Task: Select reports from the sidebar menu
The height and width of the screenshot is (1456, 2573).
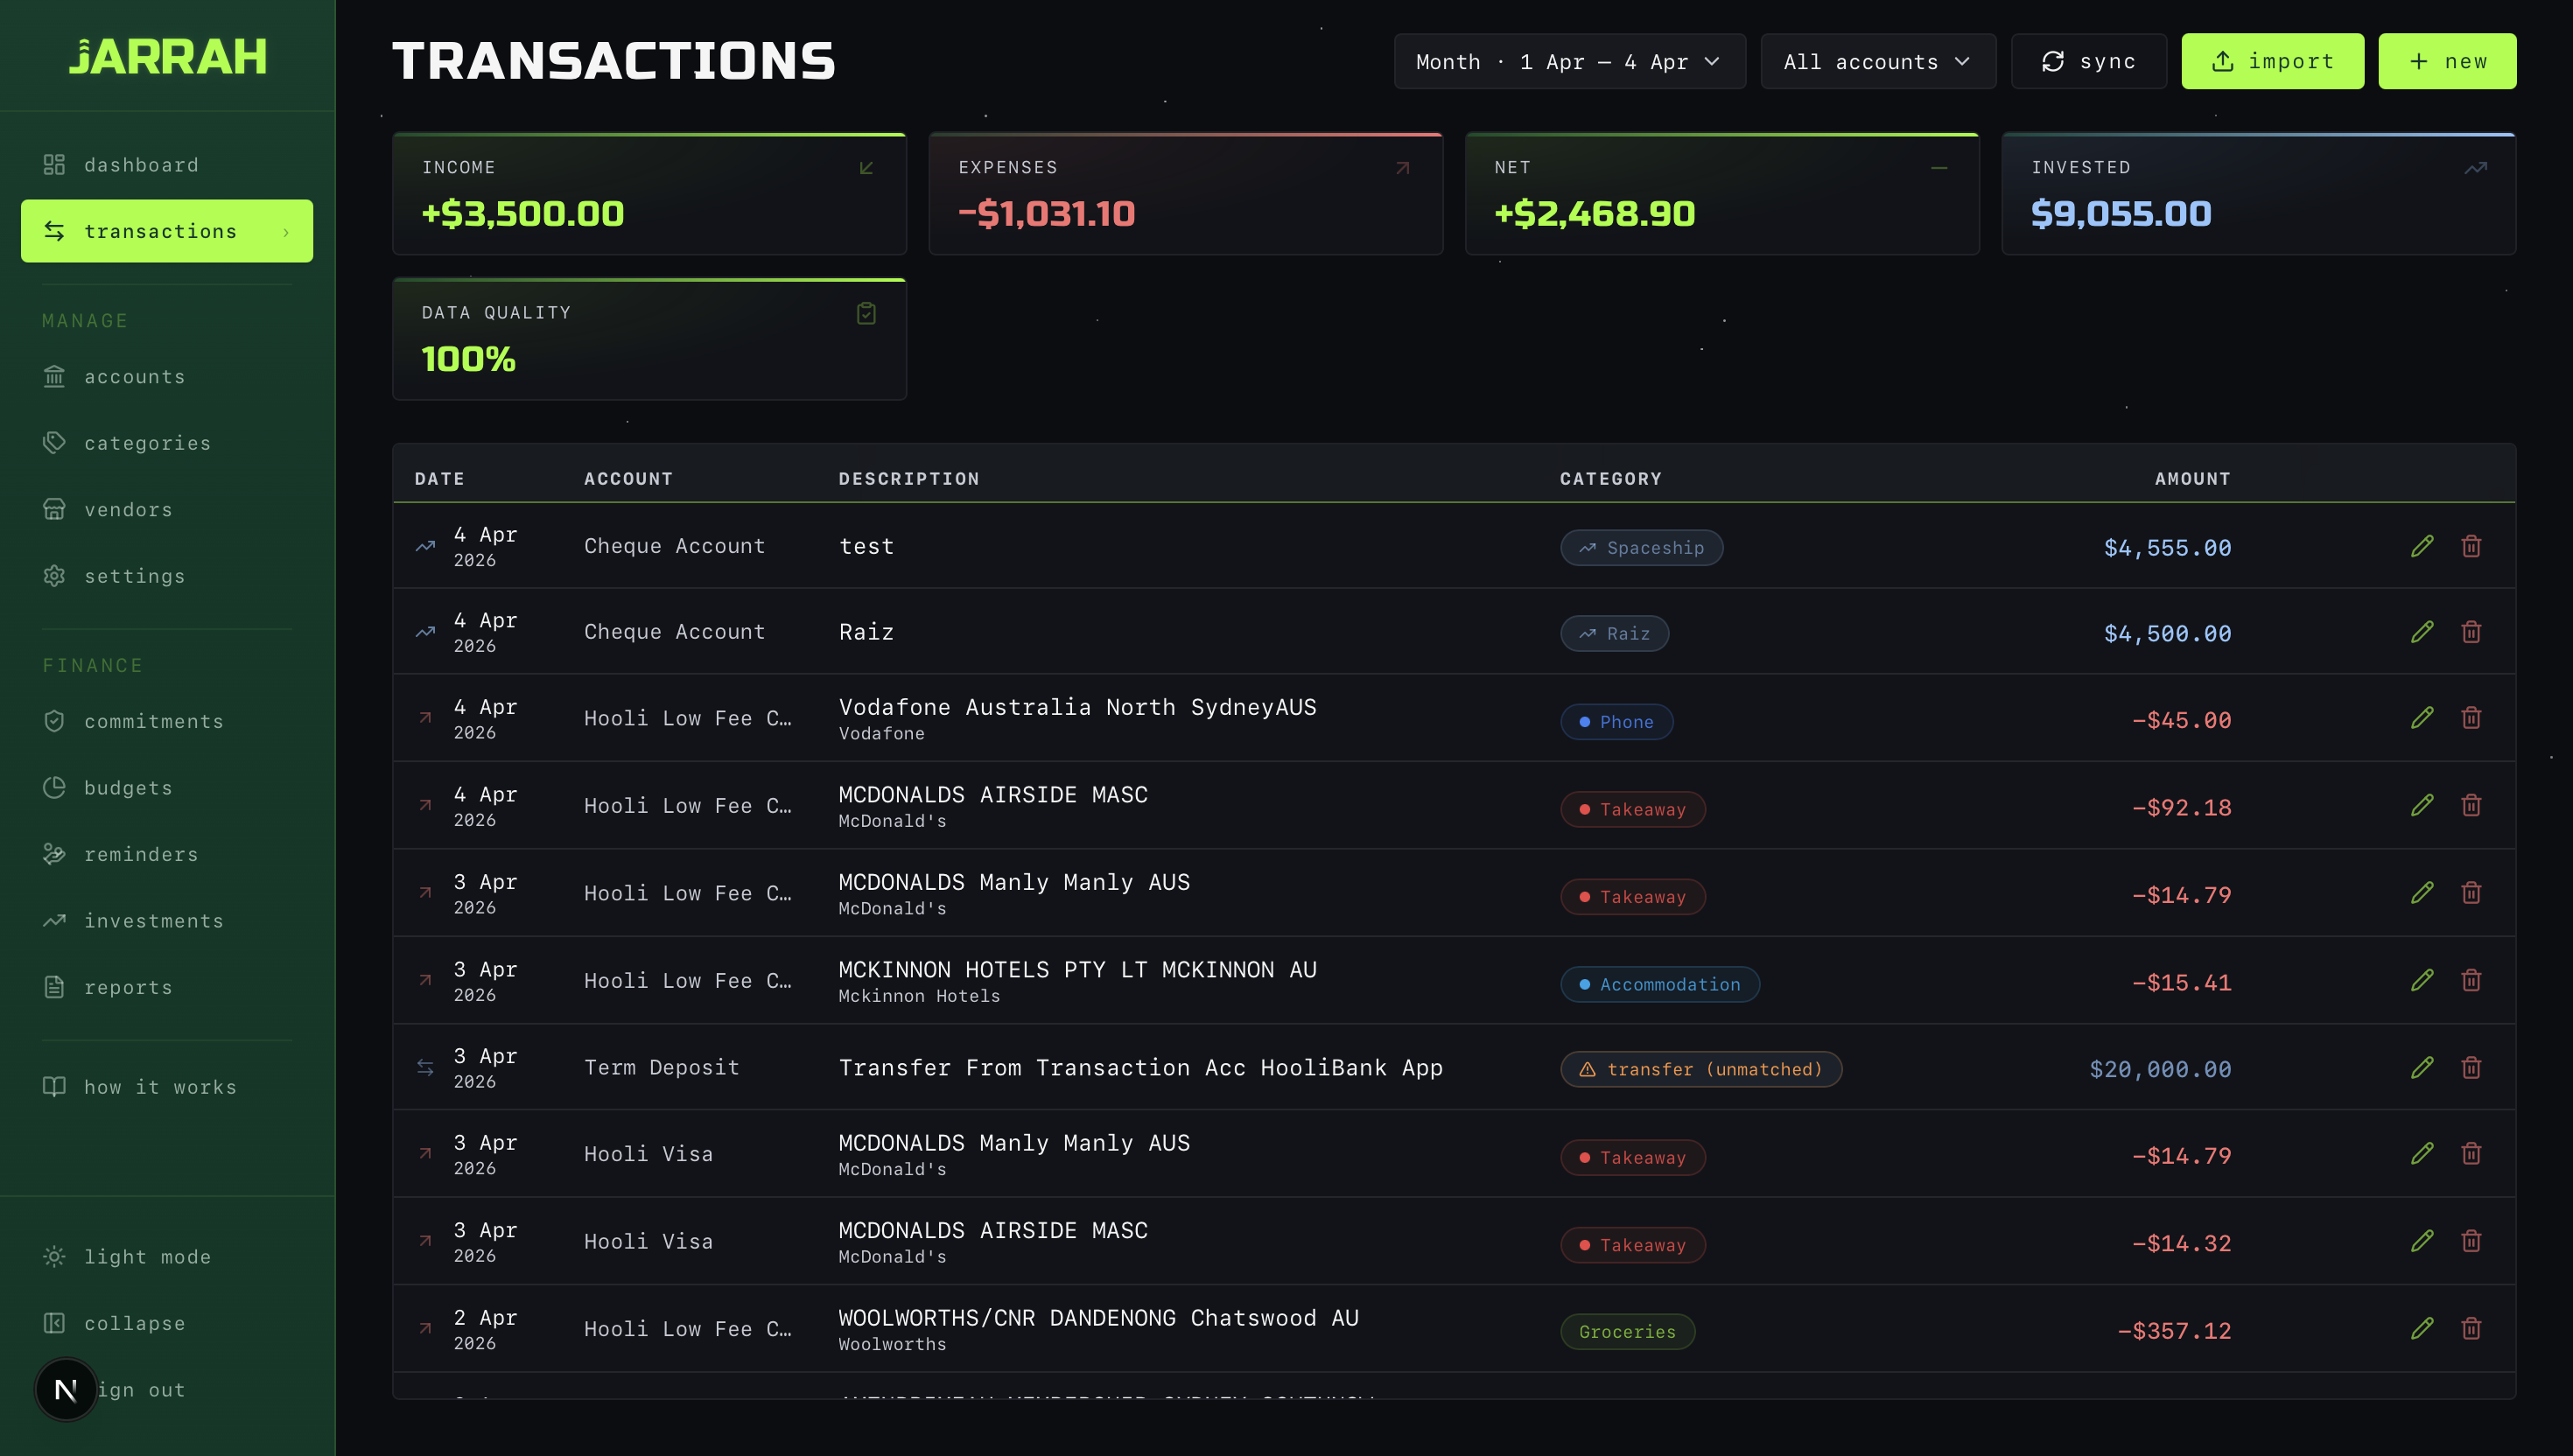Action: click(x=128, y=987)
